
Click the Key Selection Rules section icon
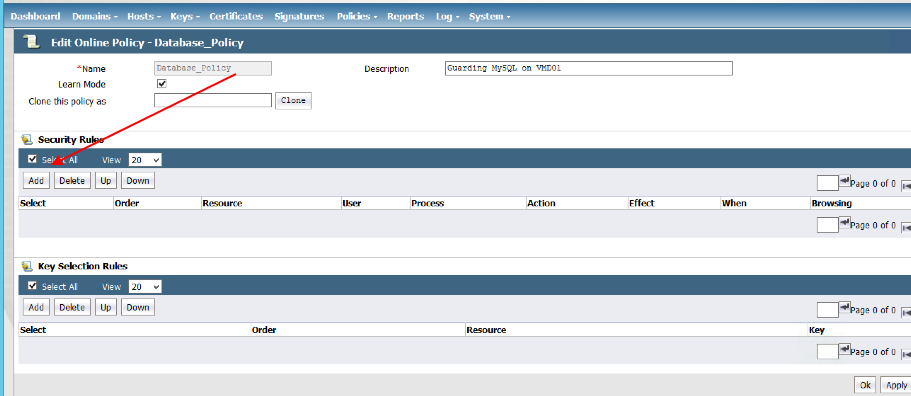click(26, 267)
